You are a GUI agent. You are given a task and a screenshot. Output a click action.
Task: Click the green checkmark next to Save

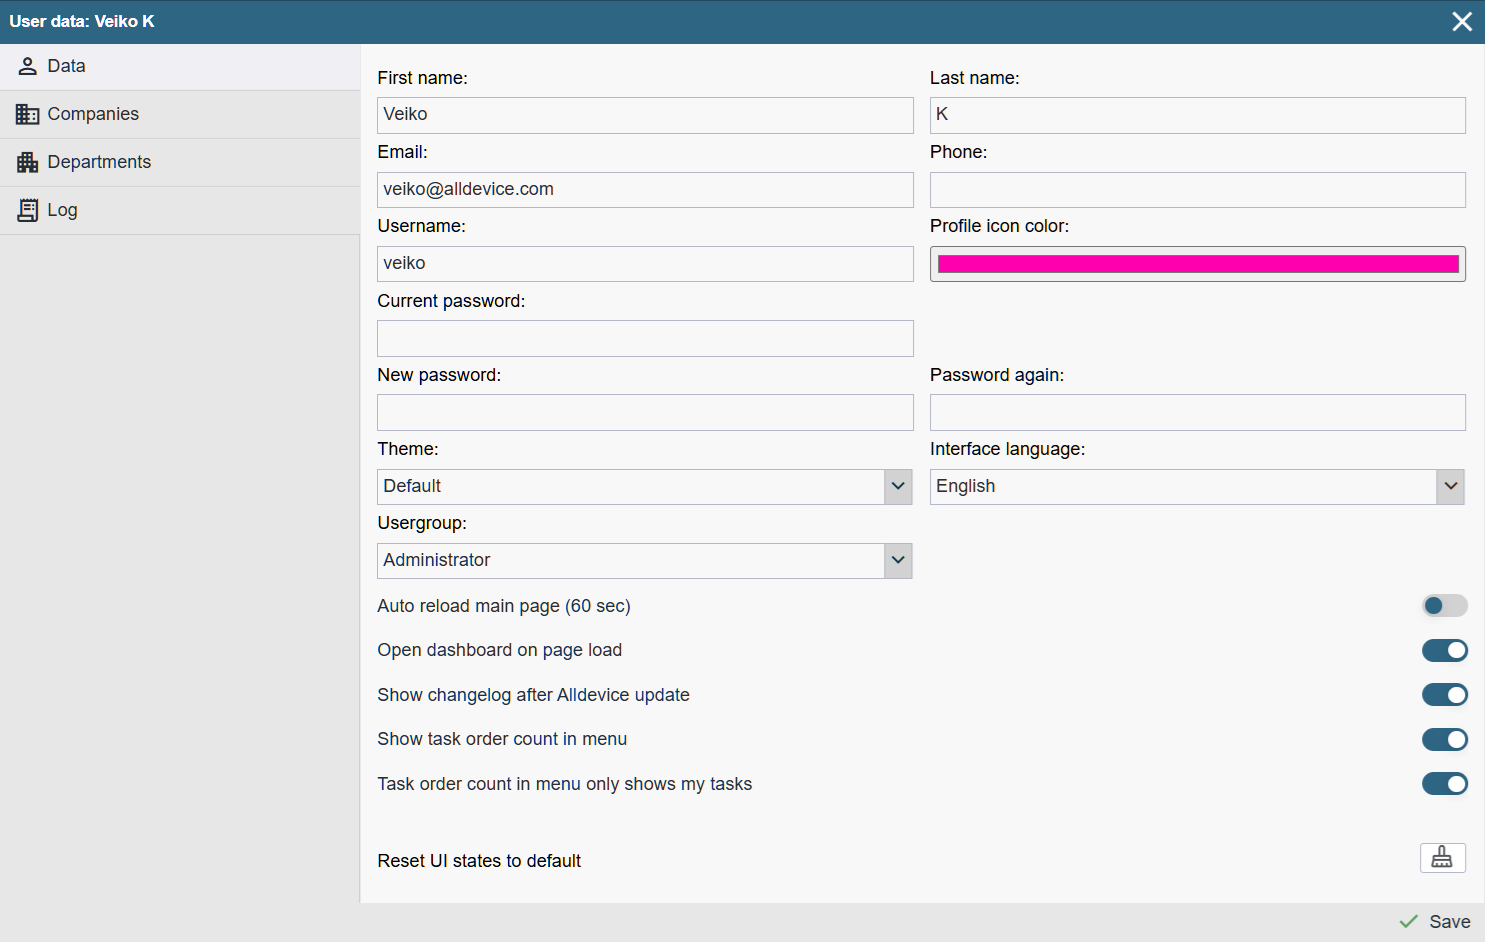1409,922
